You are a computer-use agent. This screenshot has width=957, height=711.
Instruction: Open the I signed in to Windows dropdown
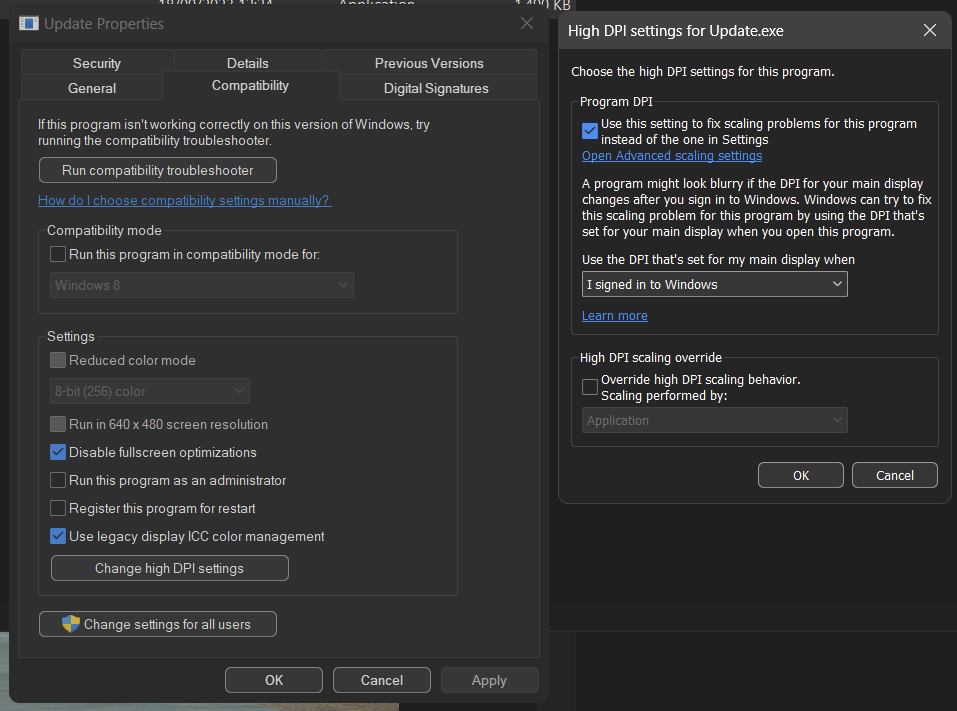point(715,284)
